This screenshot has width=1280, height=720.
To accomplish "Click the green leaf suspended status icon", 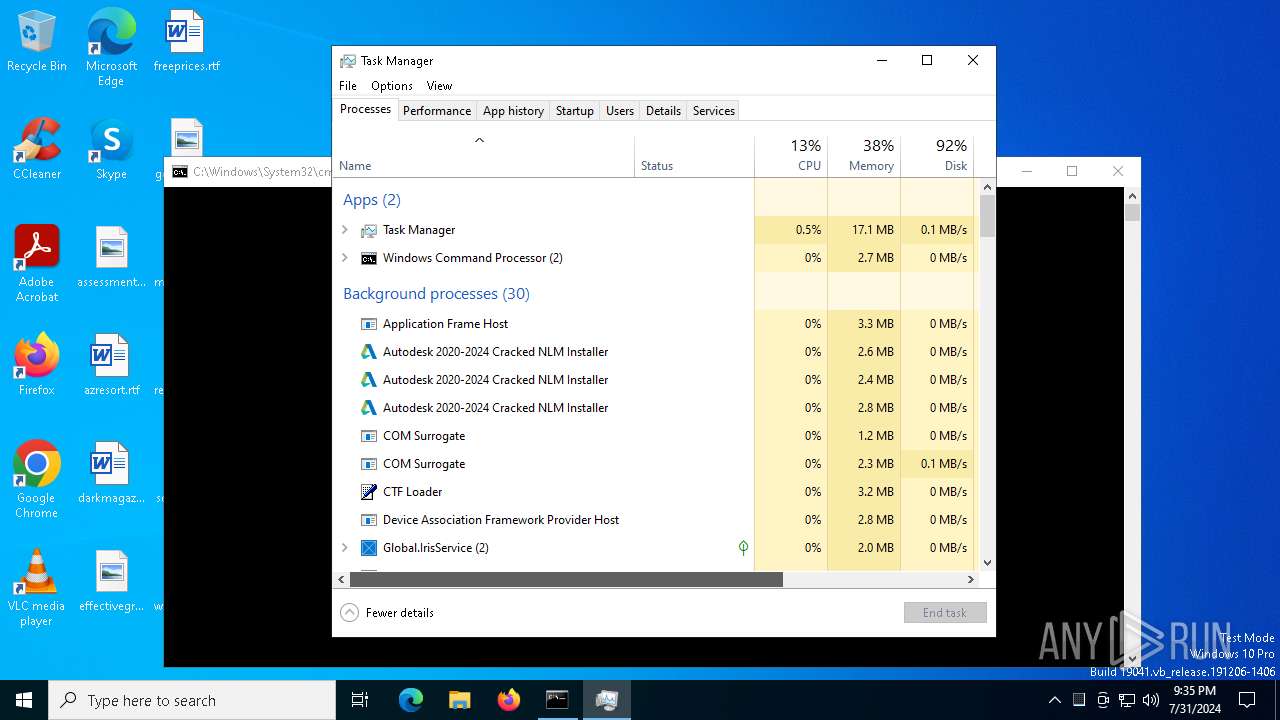I will coord(743,548).
